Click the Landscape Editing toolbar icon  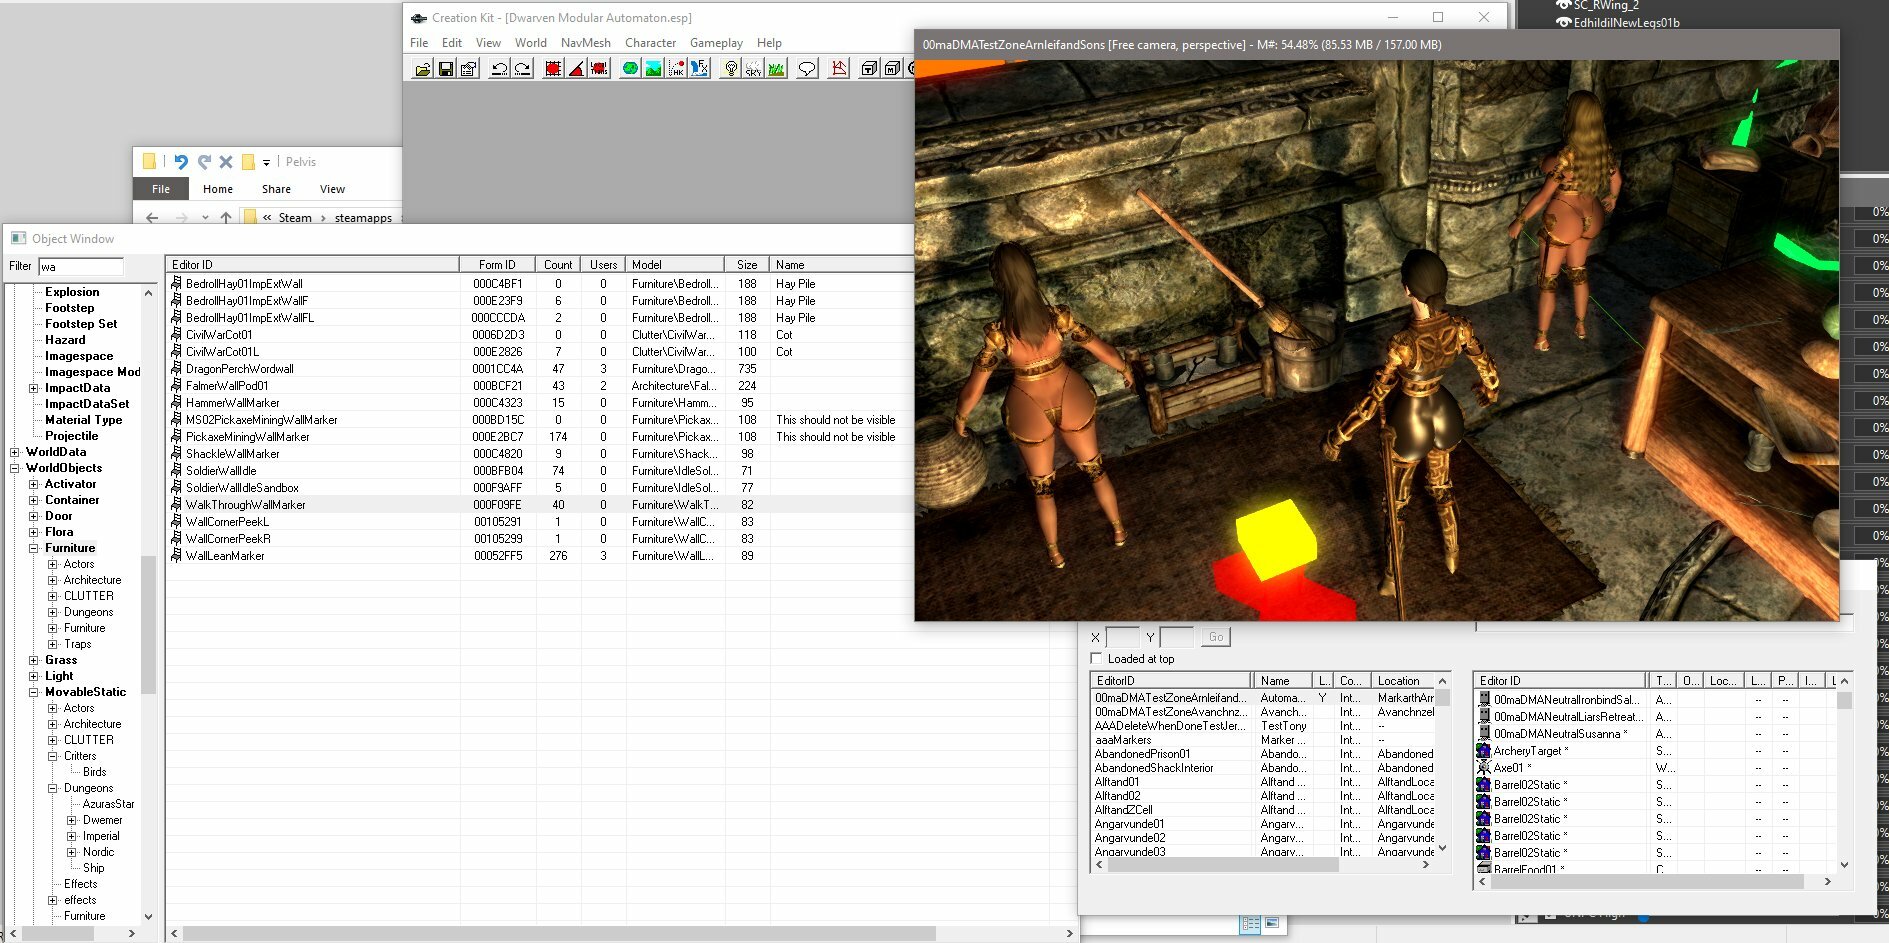click(653, 68)
